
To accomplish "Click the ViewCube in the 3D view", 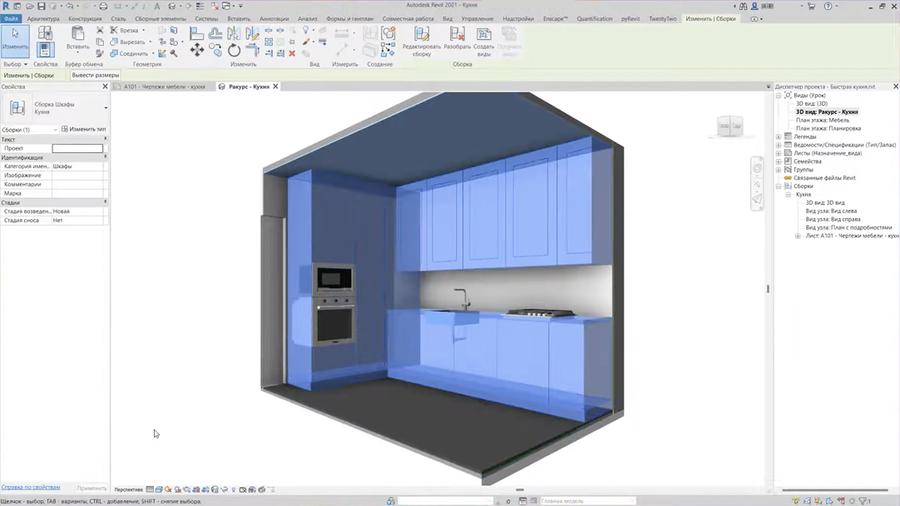I will 730,126.
